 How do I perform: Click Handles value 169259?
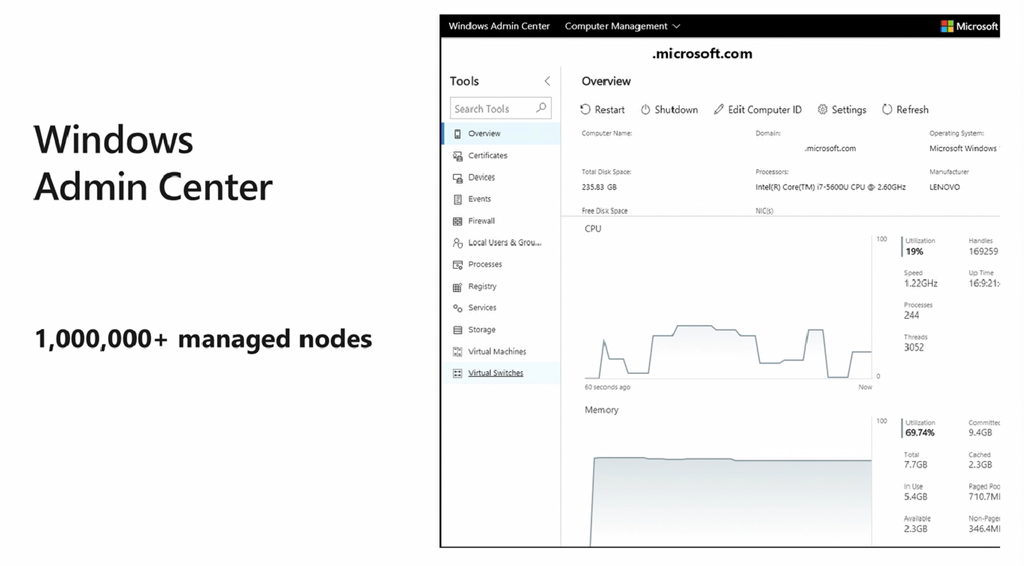pos(984,251)
